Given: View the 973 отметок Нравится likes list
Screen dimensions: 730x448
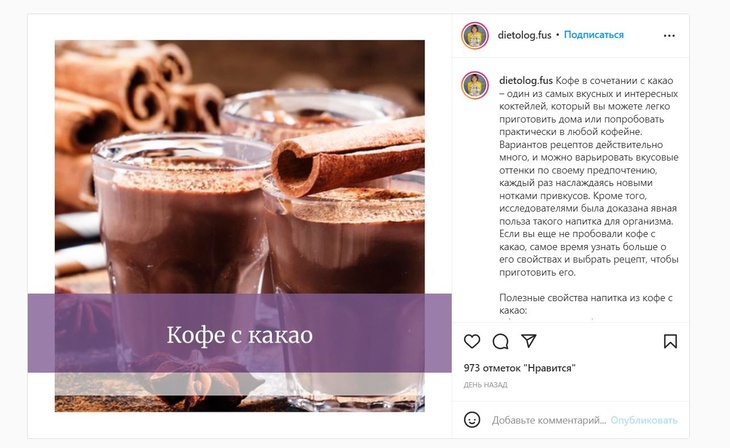Looking at the screenshot, I should 520,368.
